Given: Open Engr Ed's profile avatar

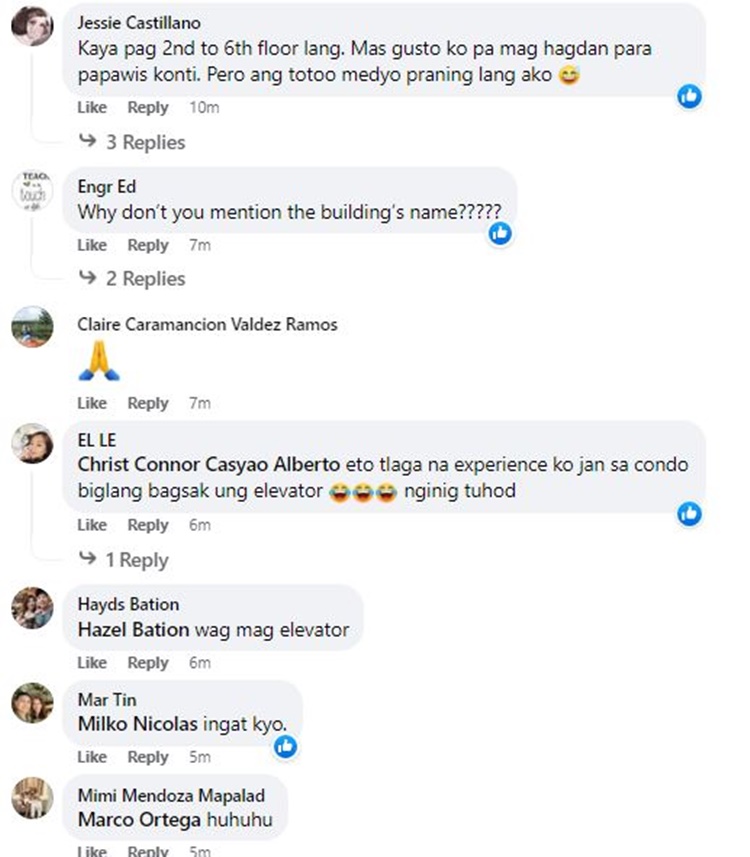Looking at the screenshot, I should [x=32, y=191].
